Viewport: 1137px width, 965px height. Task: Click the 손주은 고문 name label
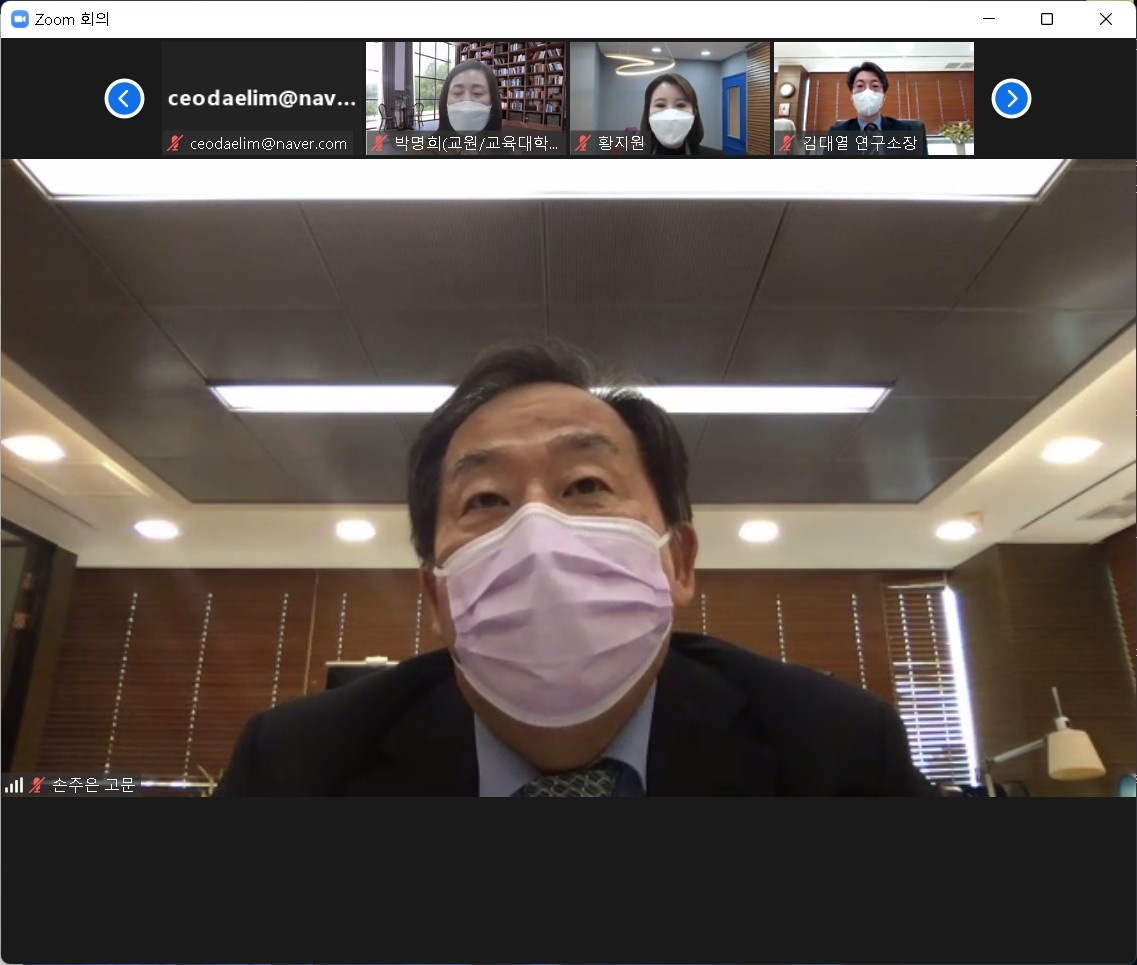tap(94, 784)
